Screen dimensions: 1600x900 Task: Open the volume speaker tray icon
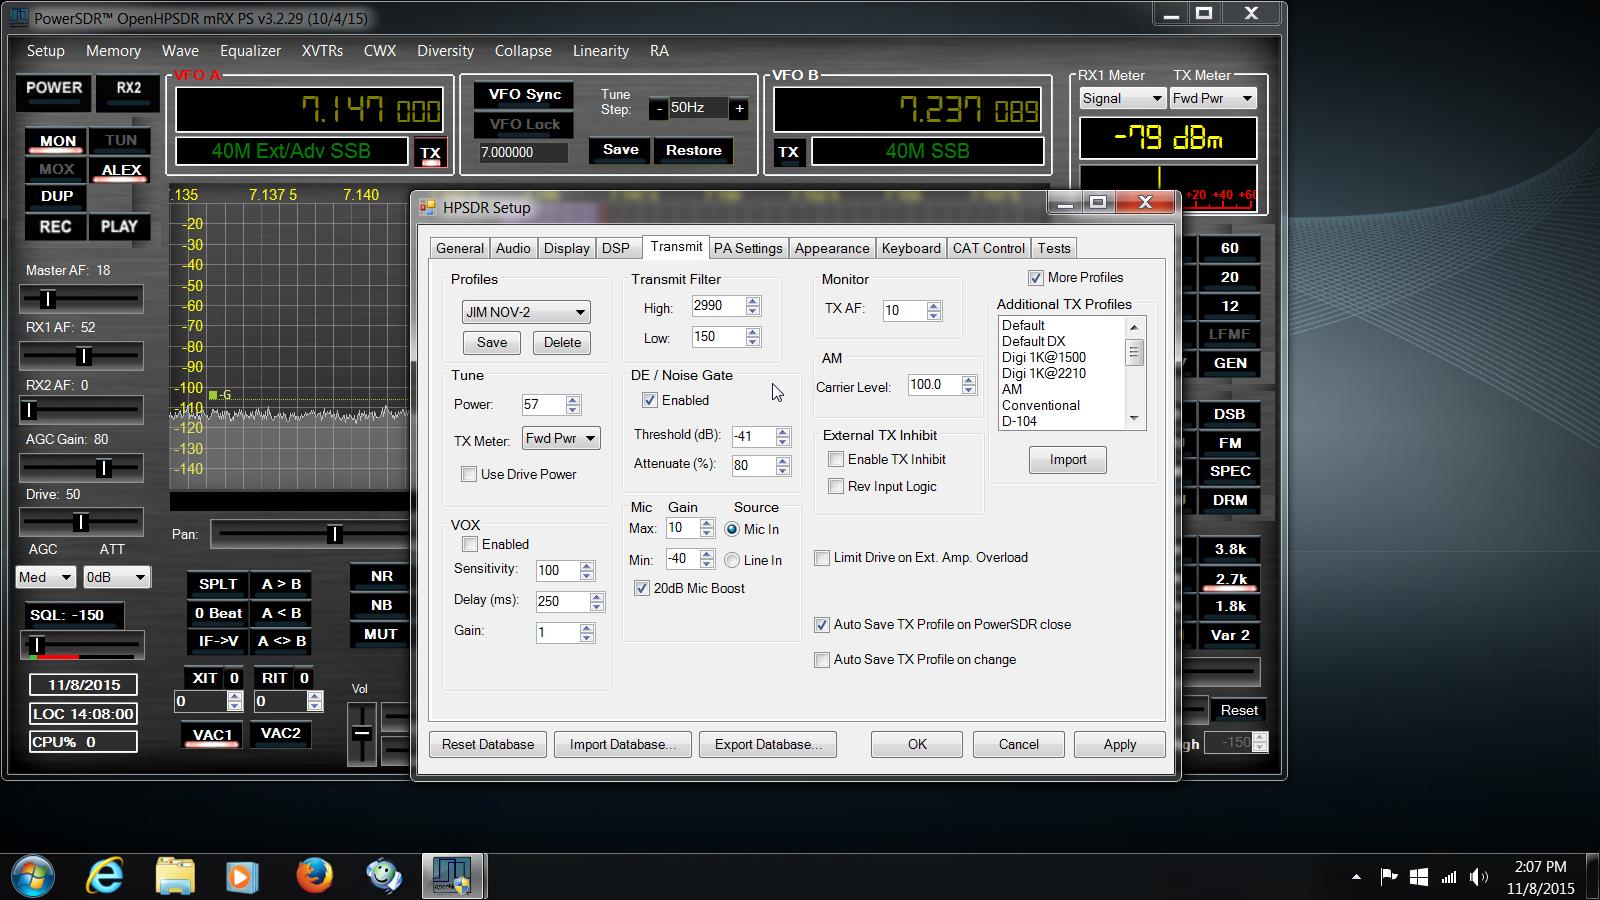(1479, 877)
